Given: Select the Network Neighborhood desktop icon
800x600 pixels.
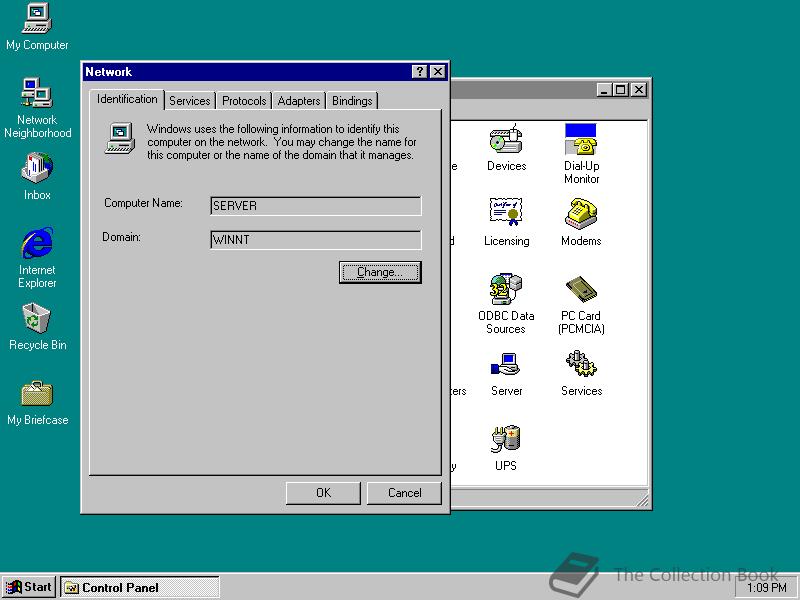Looking at the screenshot, I should click(x=37, y=107).
